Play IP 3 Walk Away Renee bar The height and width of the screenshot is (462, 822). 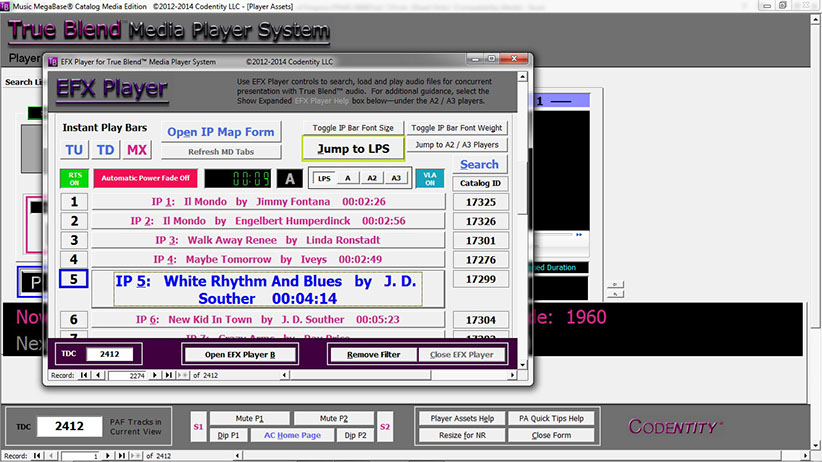coord(267,240)
